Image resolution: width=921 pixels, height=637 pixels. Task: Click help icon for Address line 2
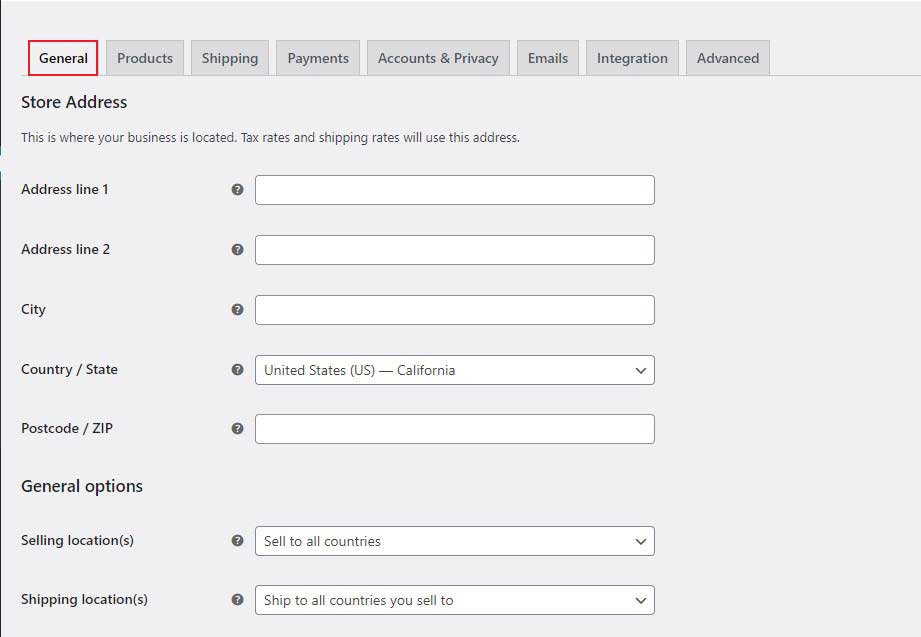(237, 249)
